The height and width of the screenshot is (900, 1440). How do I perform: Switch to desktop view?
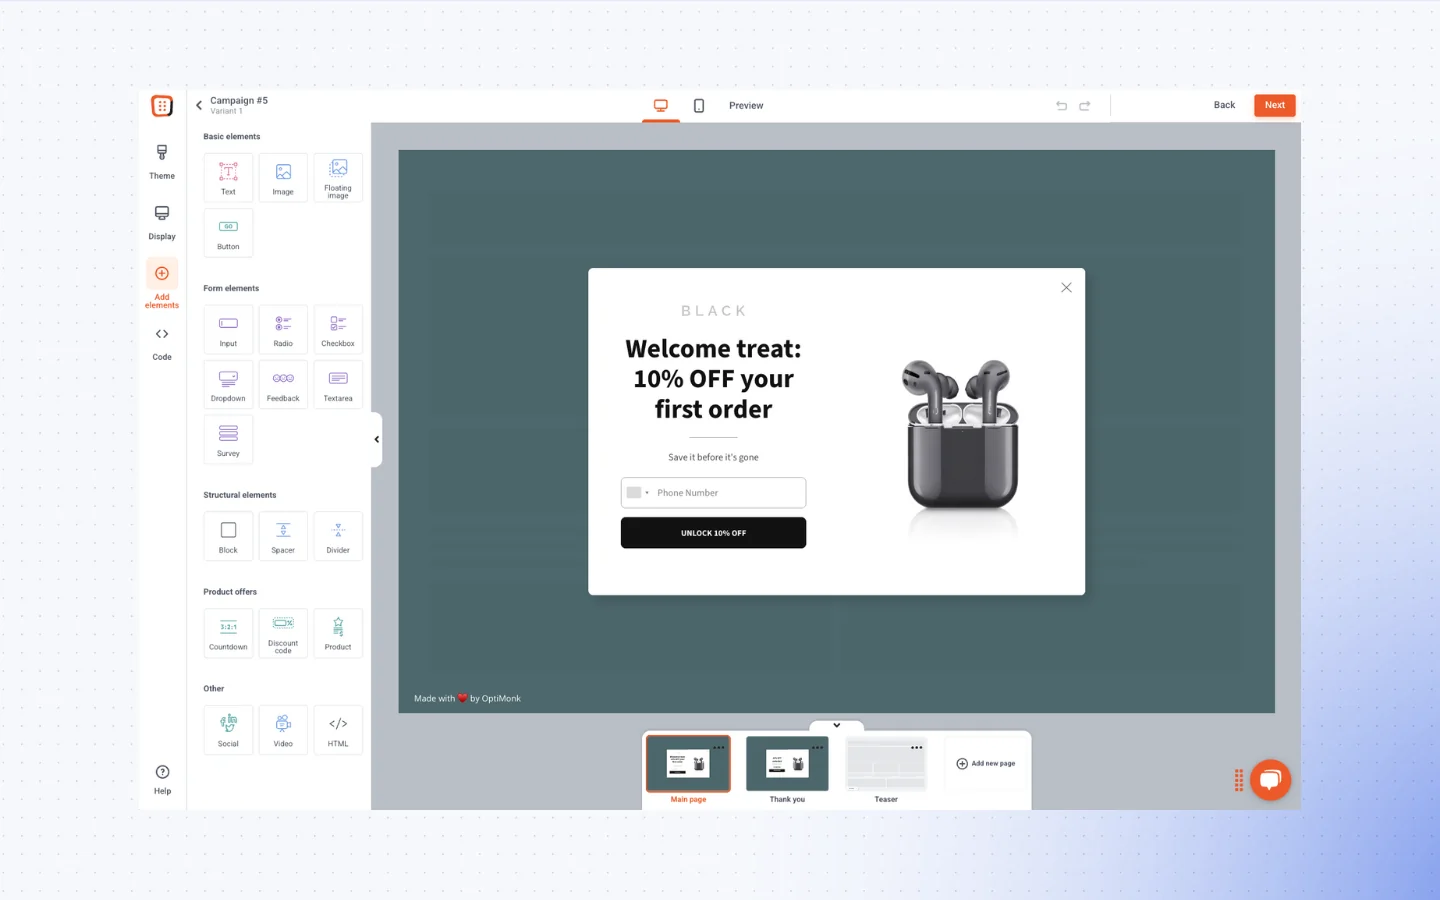(661, 106)
